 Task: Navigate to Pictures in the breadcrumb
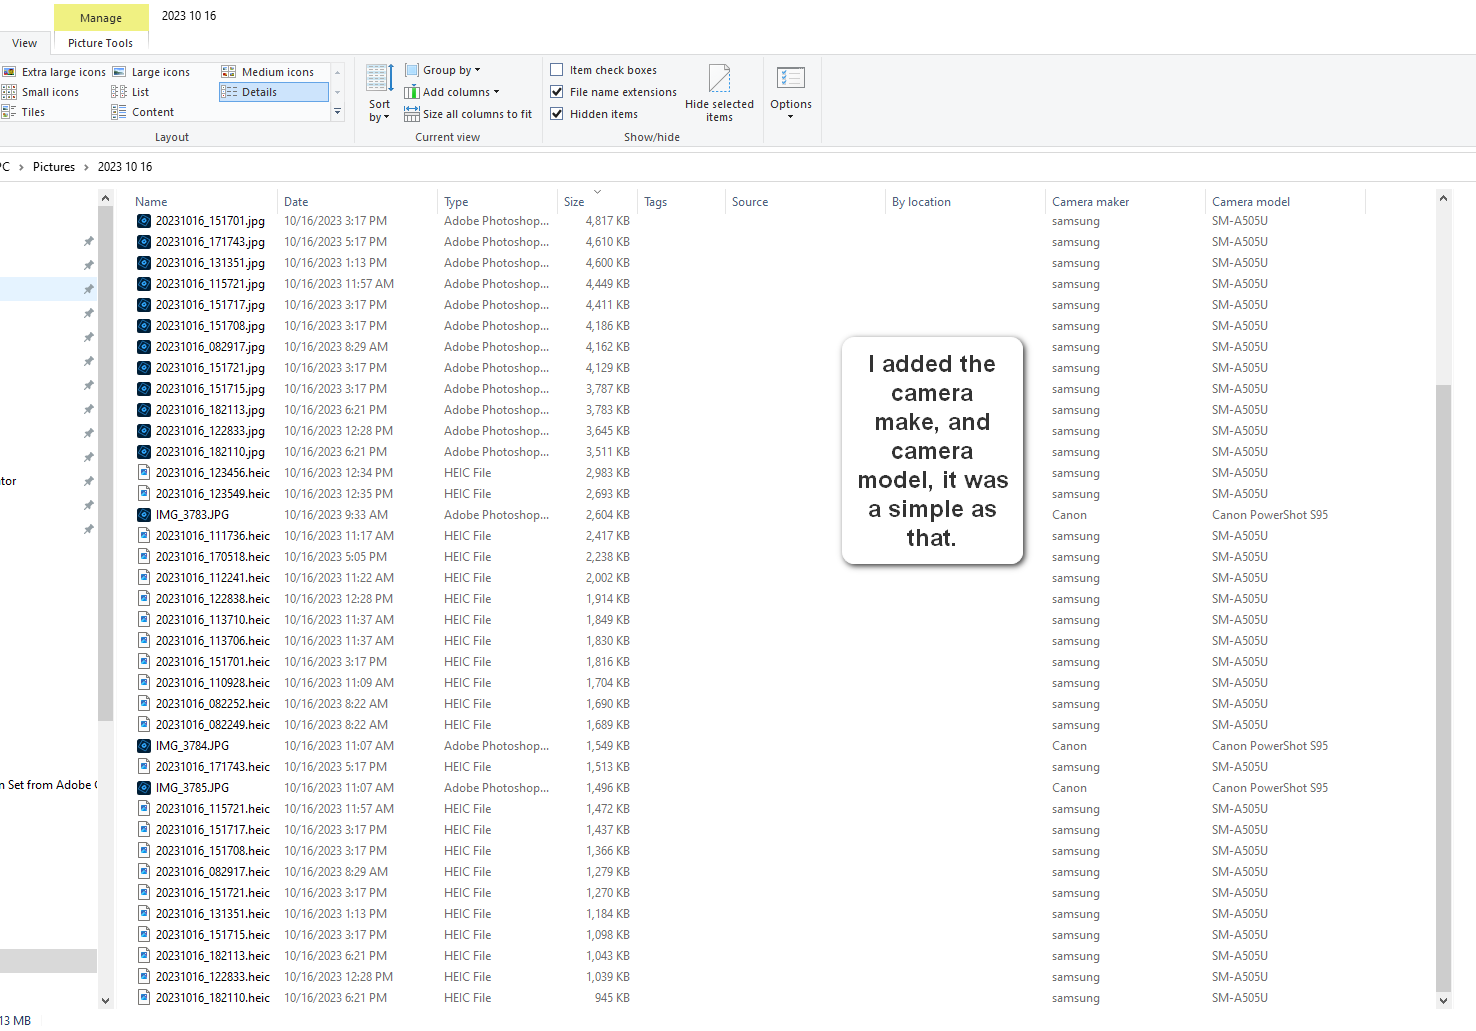[53, 166]
